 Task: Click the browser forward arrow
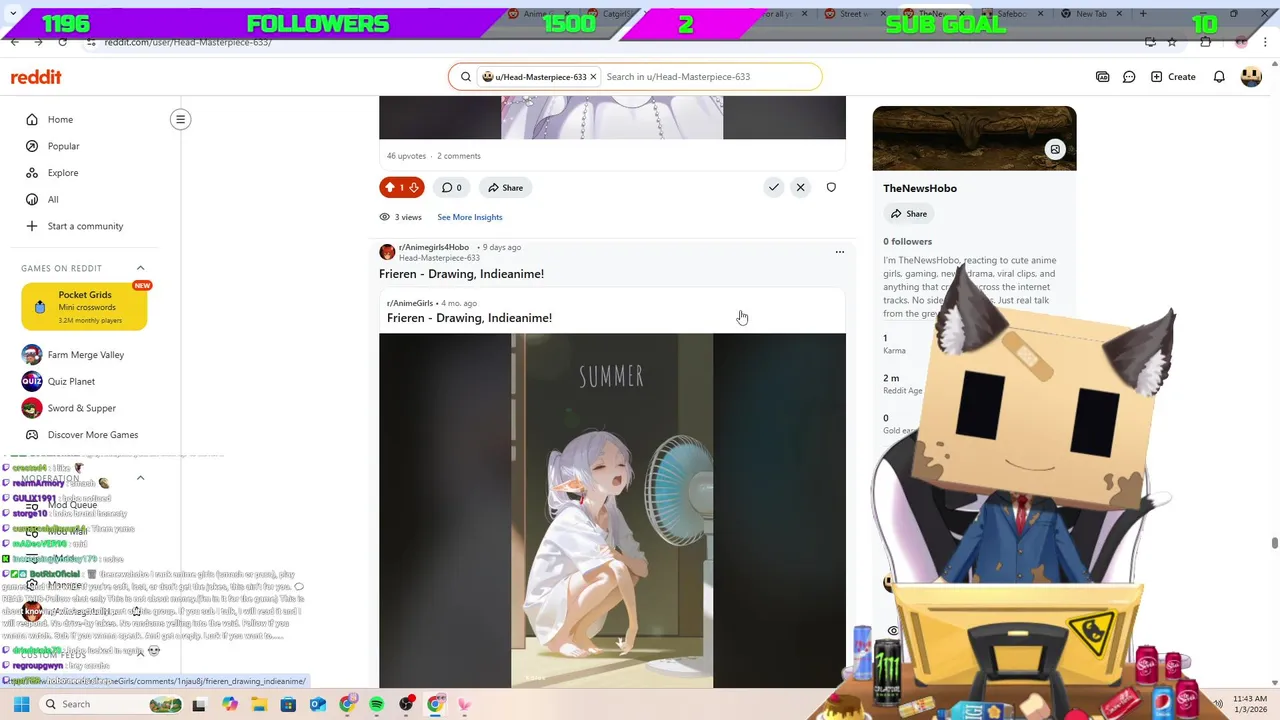(39, 42)
